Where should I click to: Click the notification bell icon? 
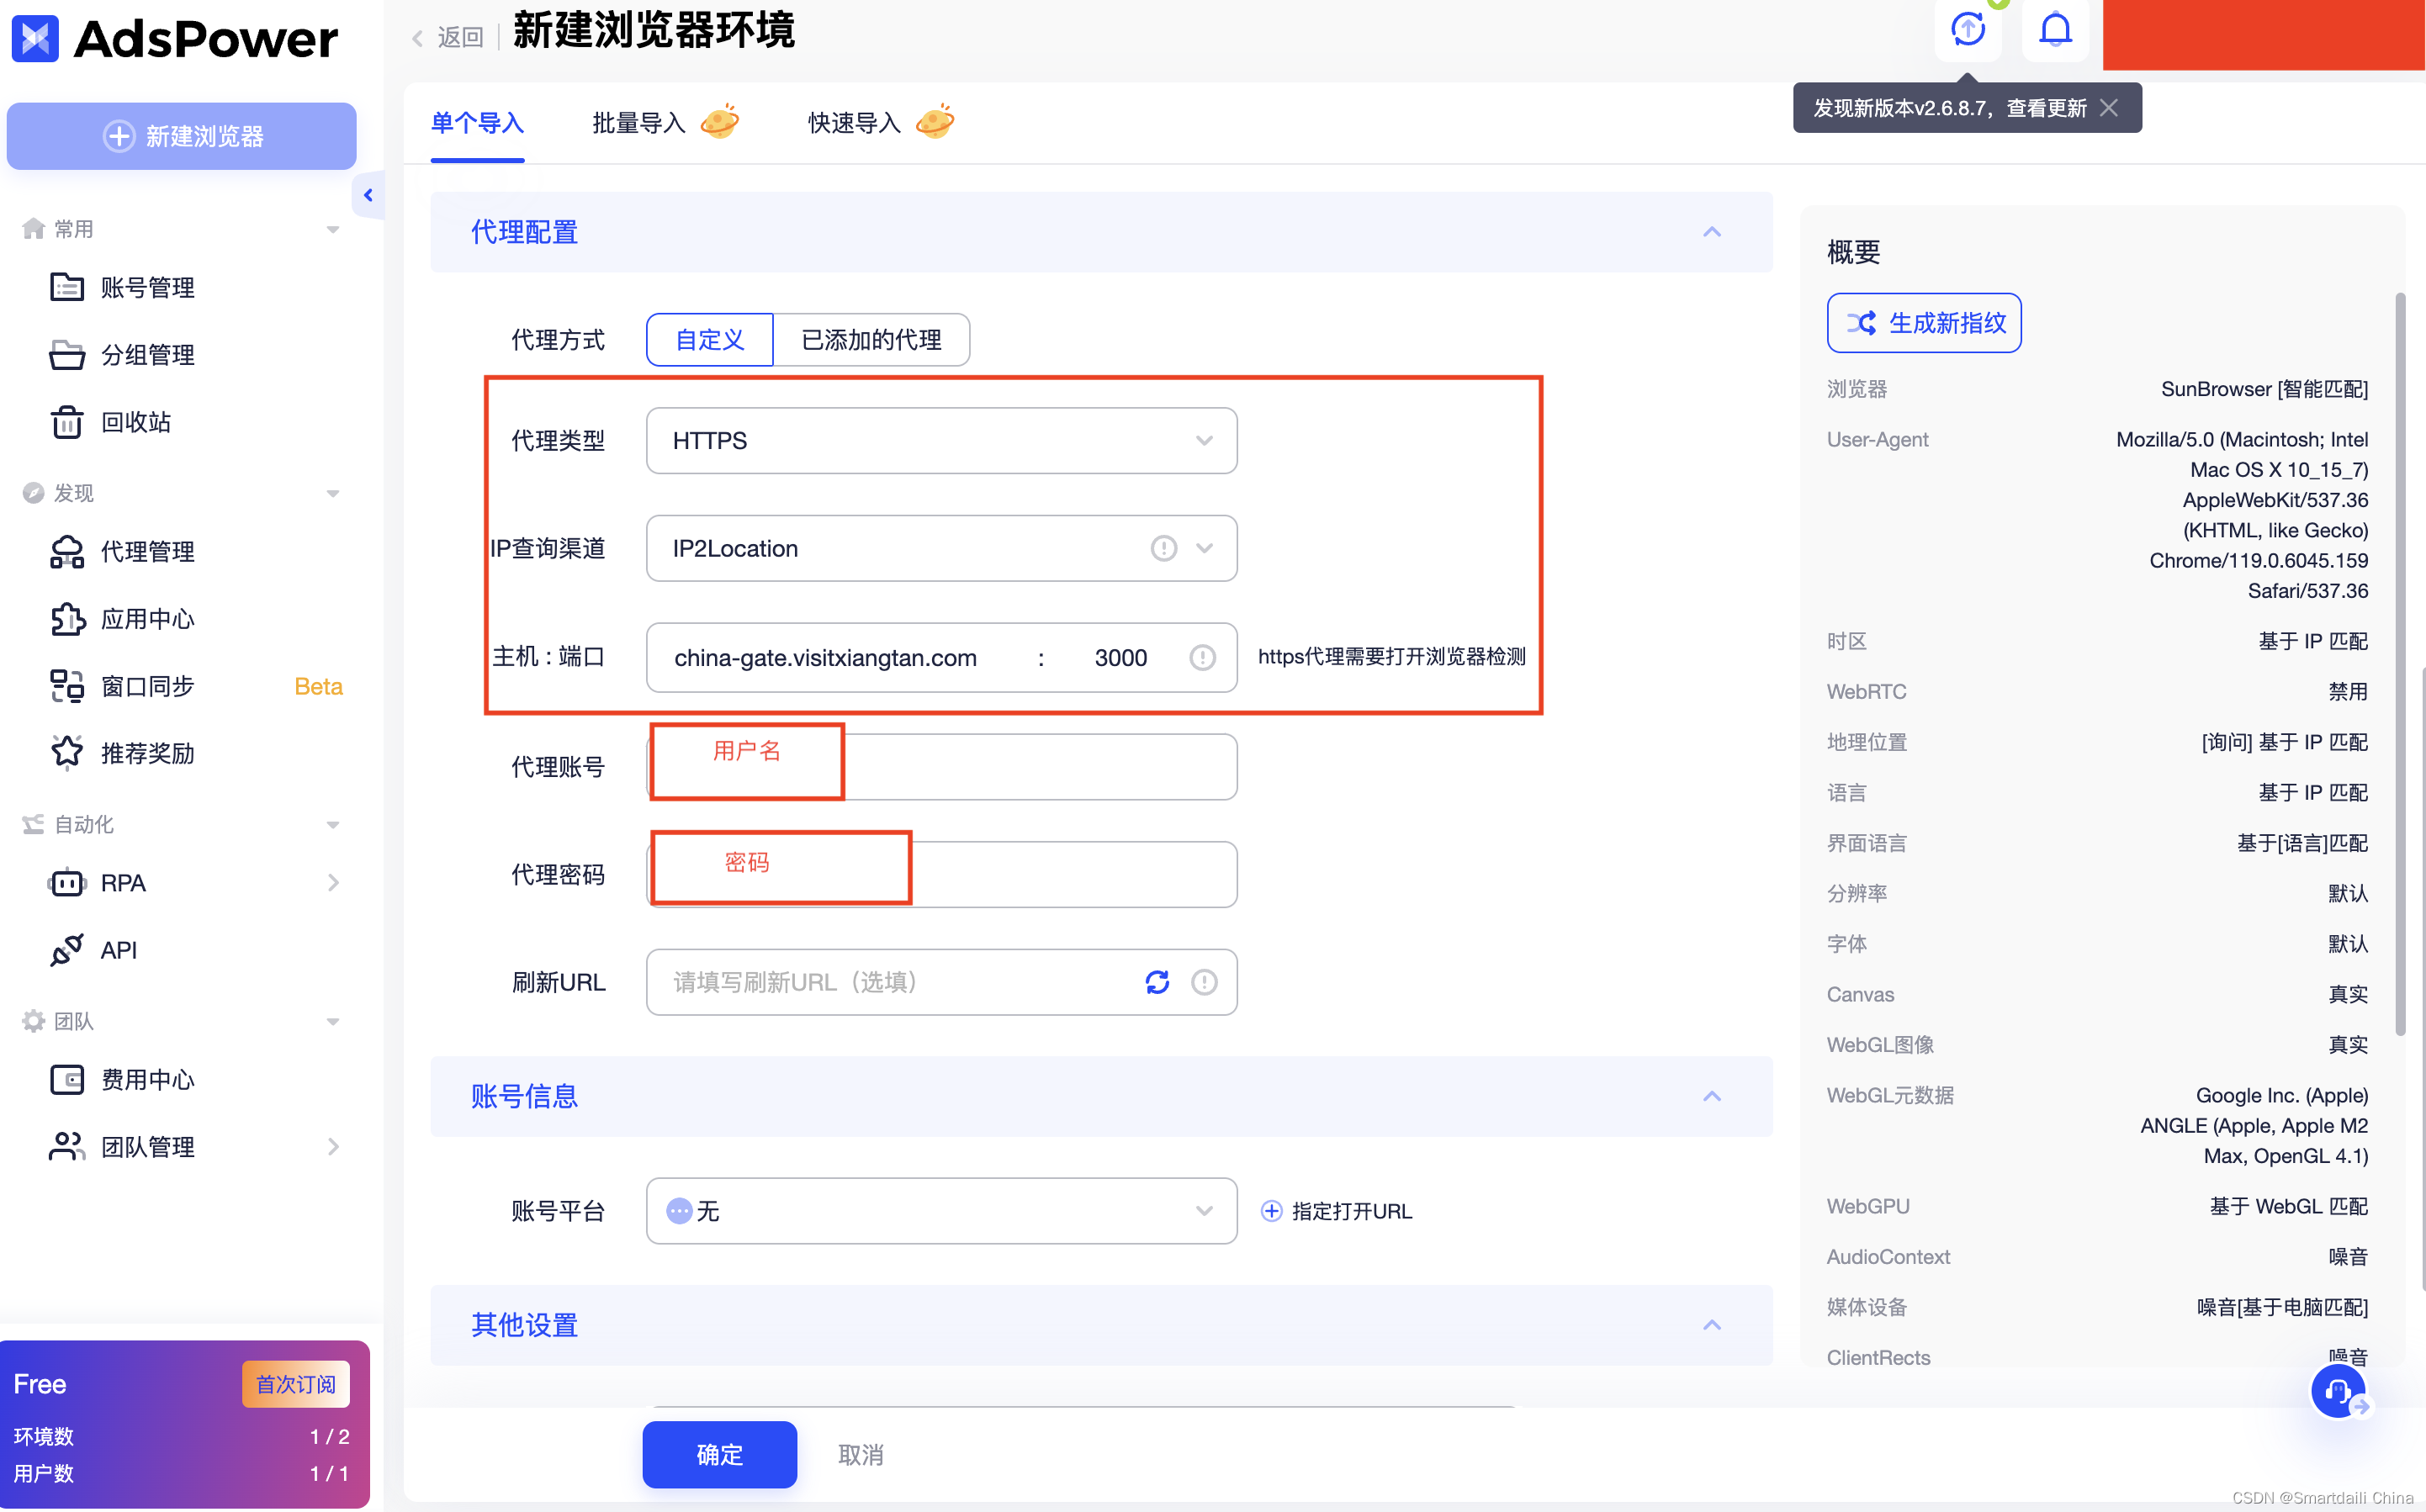pos(2055,30)
